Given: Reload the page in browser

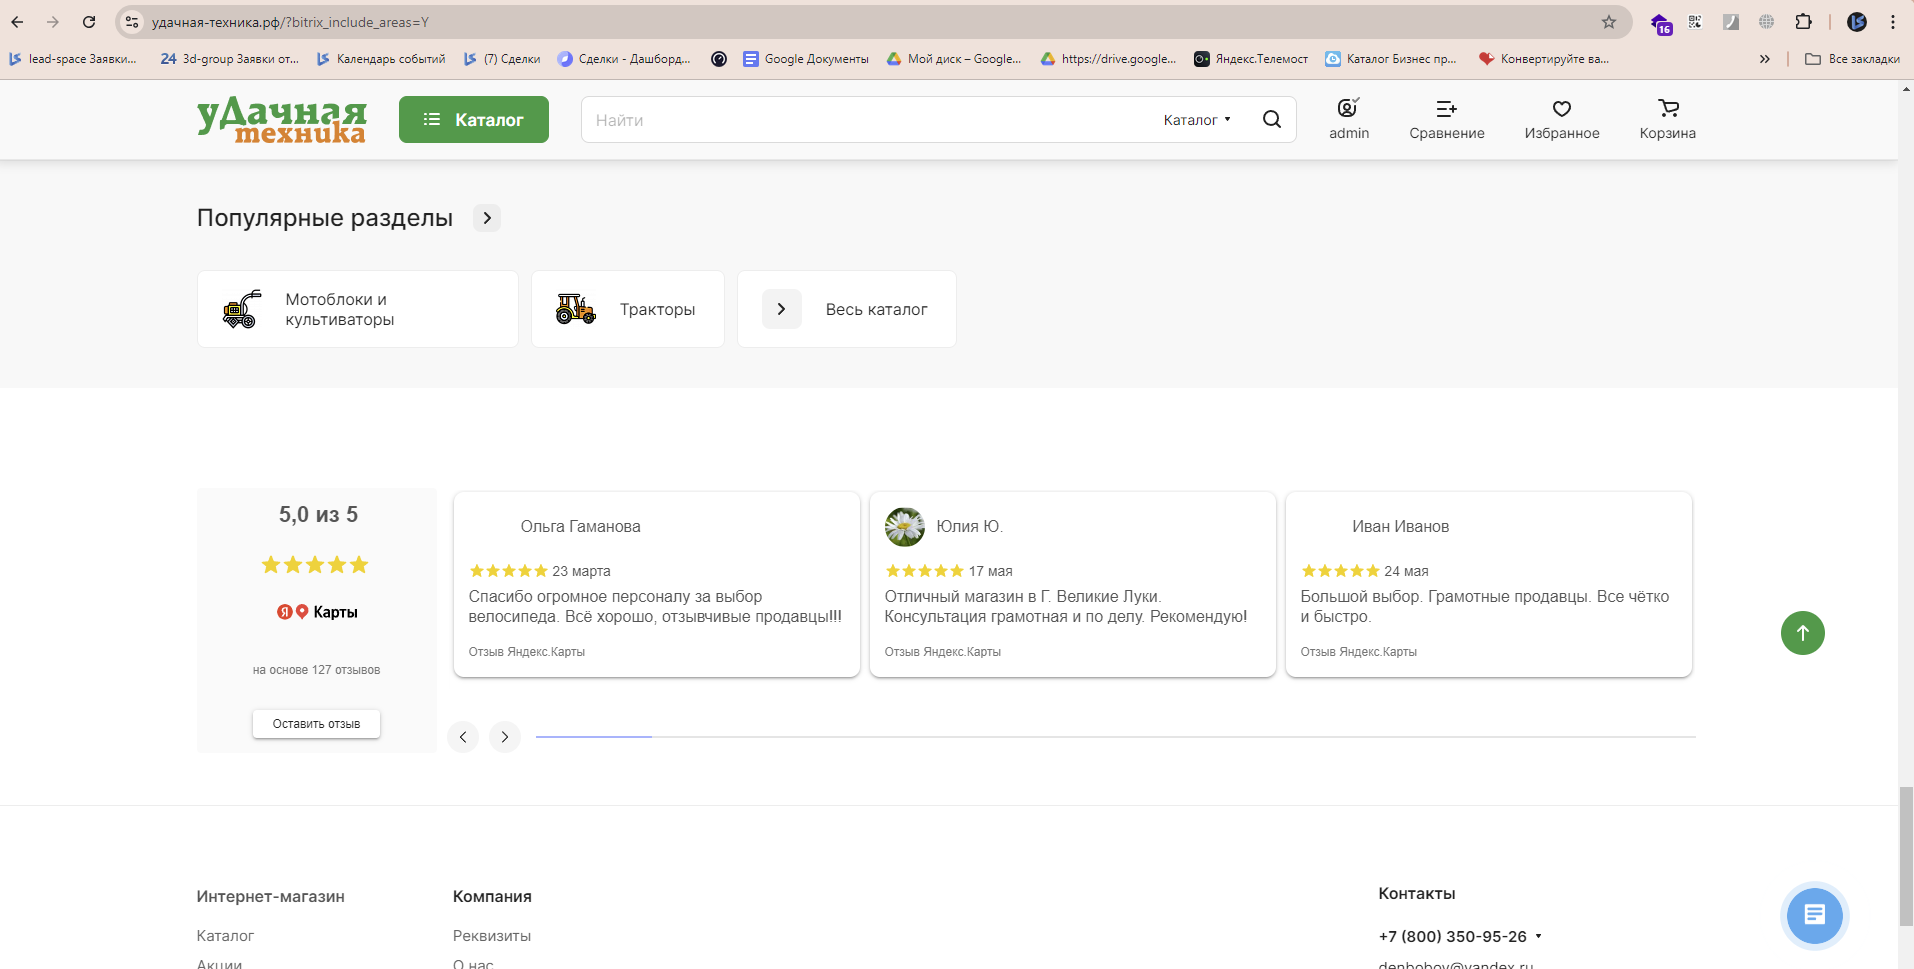Looking at the screenshot, I should (89, 22).
